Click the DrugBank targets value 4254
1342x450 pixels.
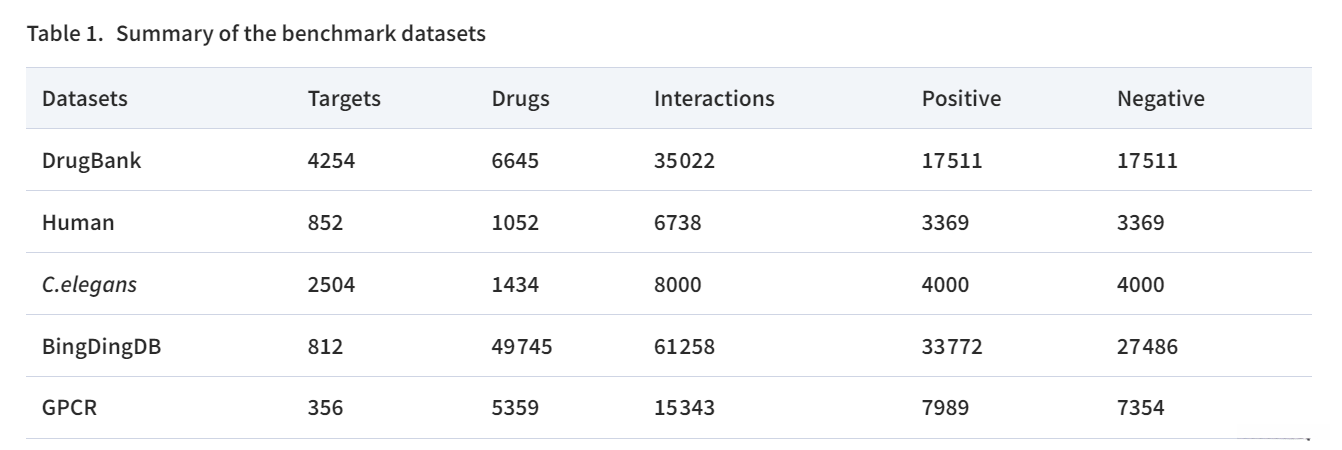pyautogui.click(x=331, y=160)
